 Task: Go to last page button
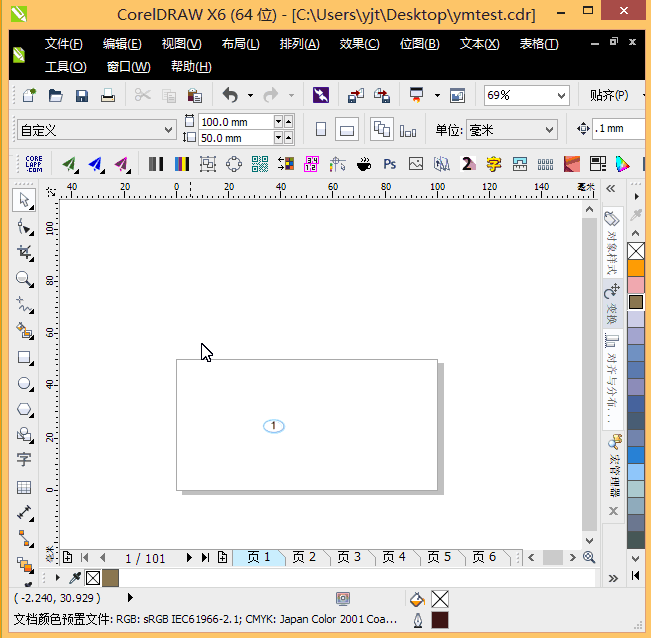pyautogui.click(x=205, y=557)
